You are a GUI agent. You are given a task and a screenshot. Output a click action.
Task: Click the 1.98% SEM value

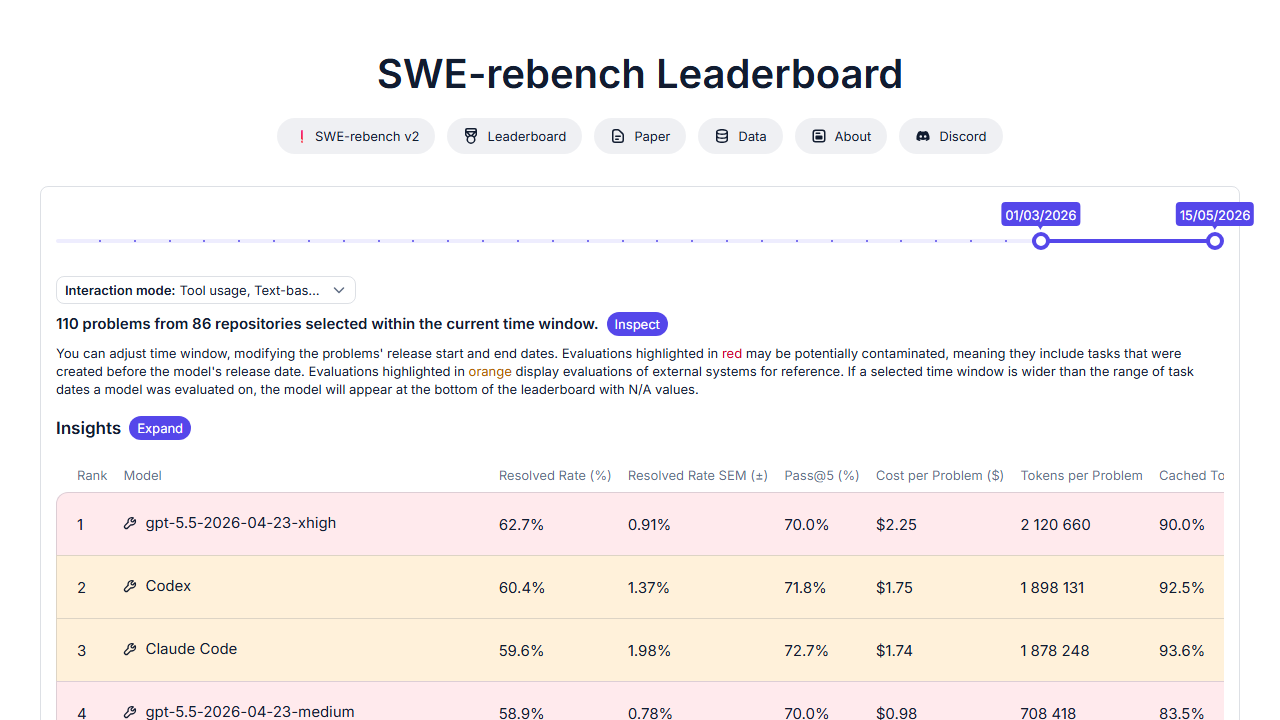pos(649,650)
